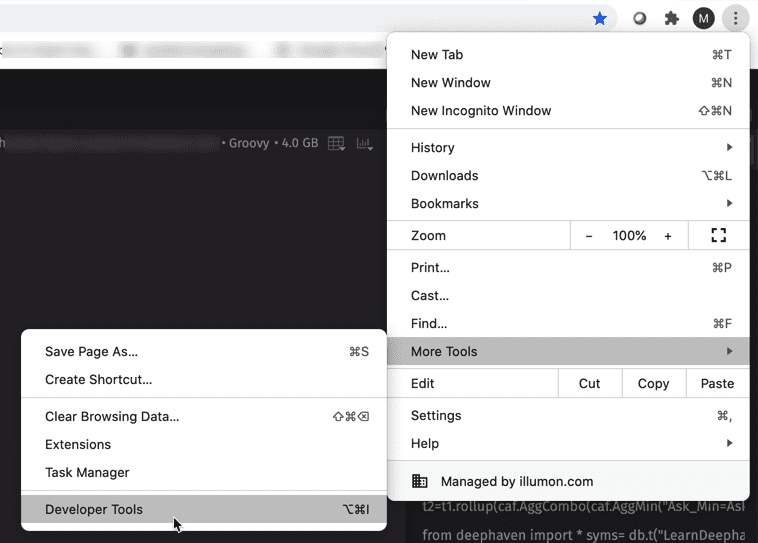Image resolution: width=758 pixels, height=543 pixels.
Task: Click the round extension icon beside the star
Action: click(640, 18)
